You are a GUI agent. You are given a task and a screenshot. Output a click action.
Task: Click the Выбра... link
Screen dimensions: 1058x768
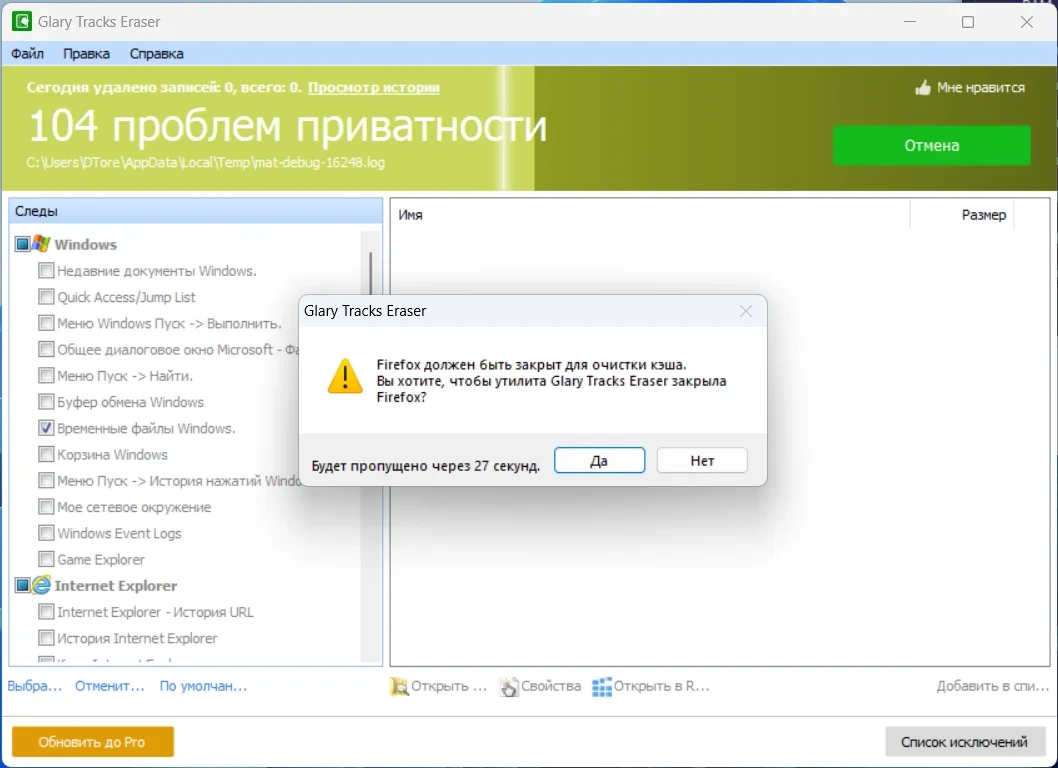[x=34, y=686]
